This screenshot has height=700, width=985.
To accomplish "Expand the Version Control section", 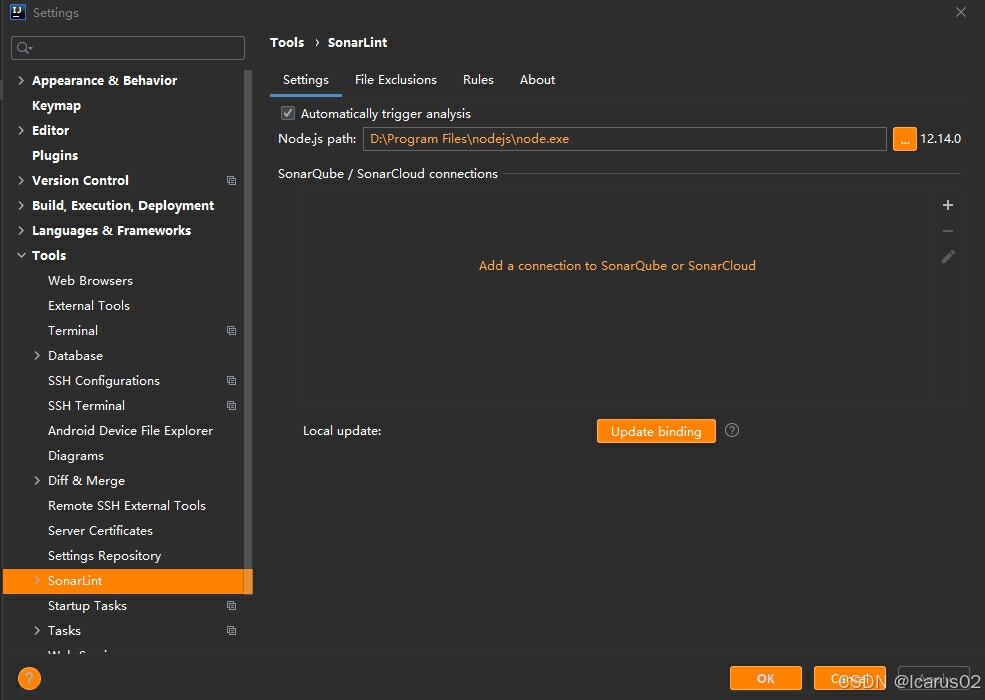I will pyautogui.click(x=21, y=180).
